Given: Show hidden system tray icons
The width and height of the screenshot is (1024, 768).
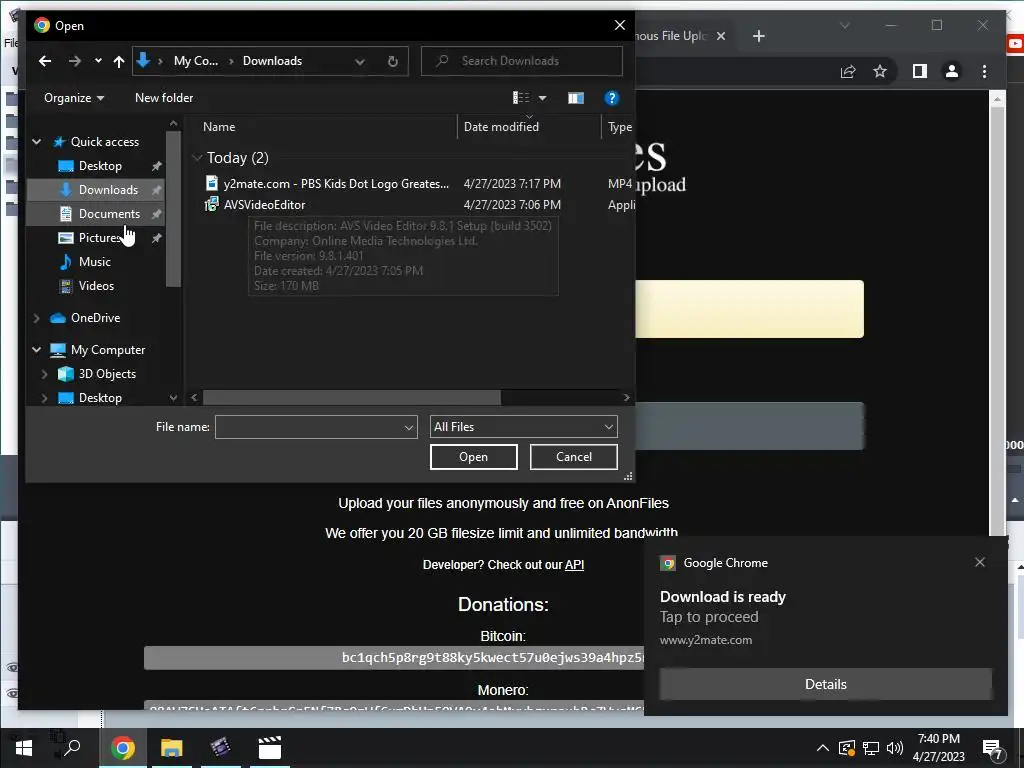Looking at the screenshot, I should point(823,748).
